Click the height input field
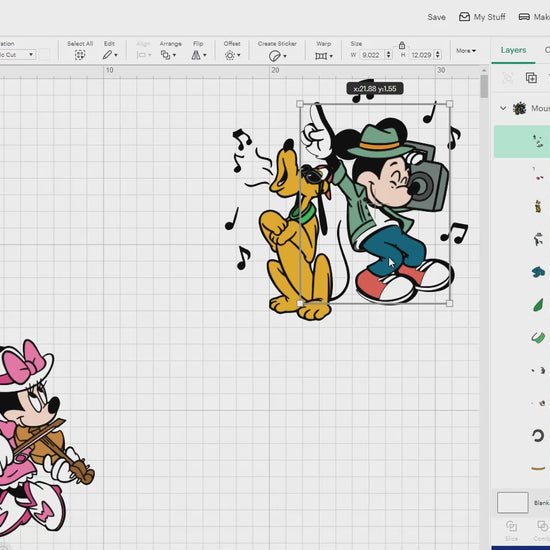 point(421,55)
